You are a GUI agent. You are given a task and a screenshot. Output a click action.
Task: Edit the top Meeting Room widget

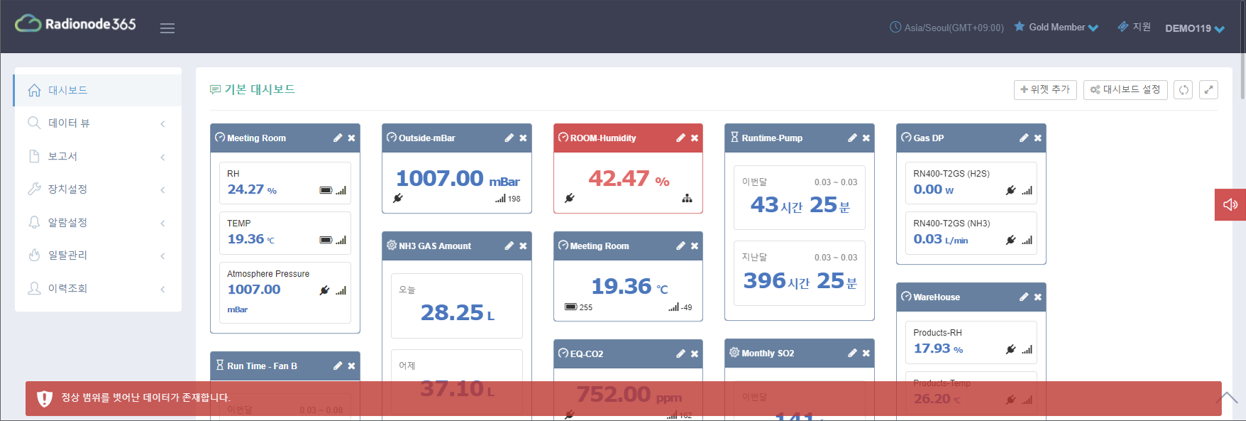click(x=338, y=138)
